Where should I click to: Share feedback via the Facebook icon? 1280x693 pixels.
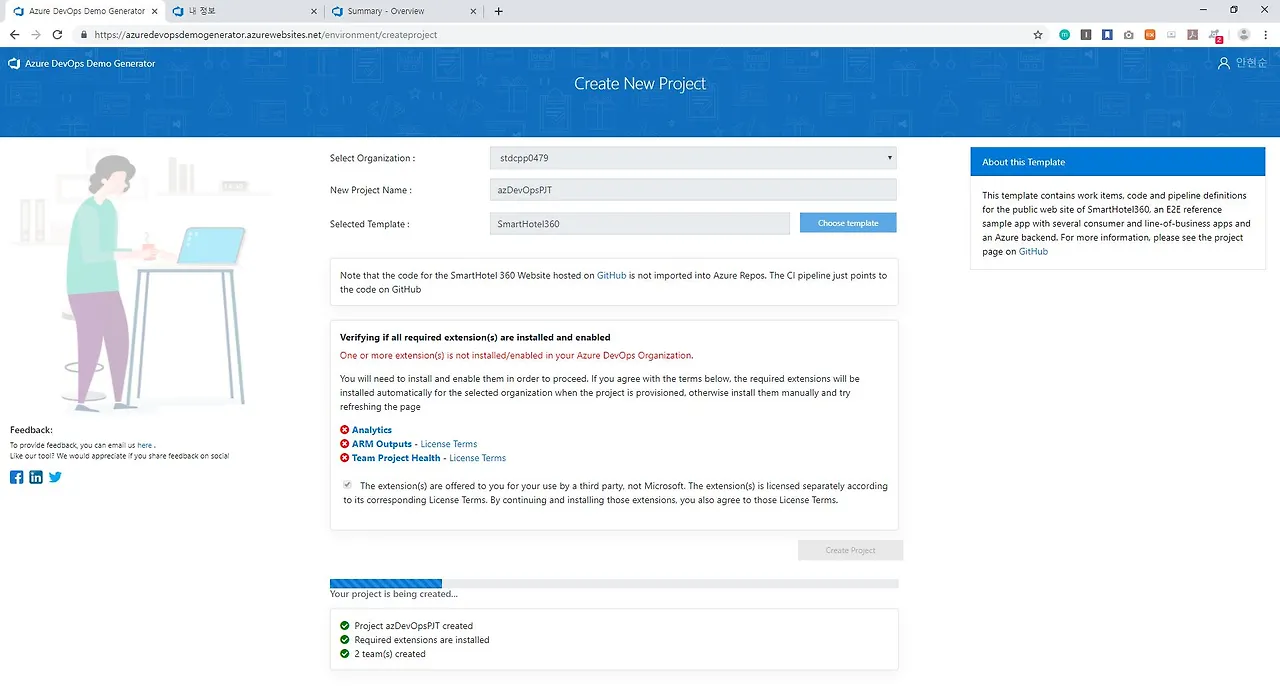coord(16,477)
